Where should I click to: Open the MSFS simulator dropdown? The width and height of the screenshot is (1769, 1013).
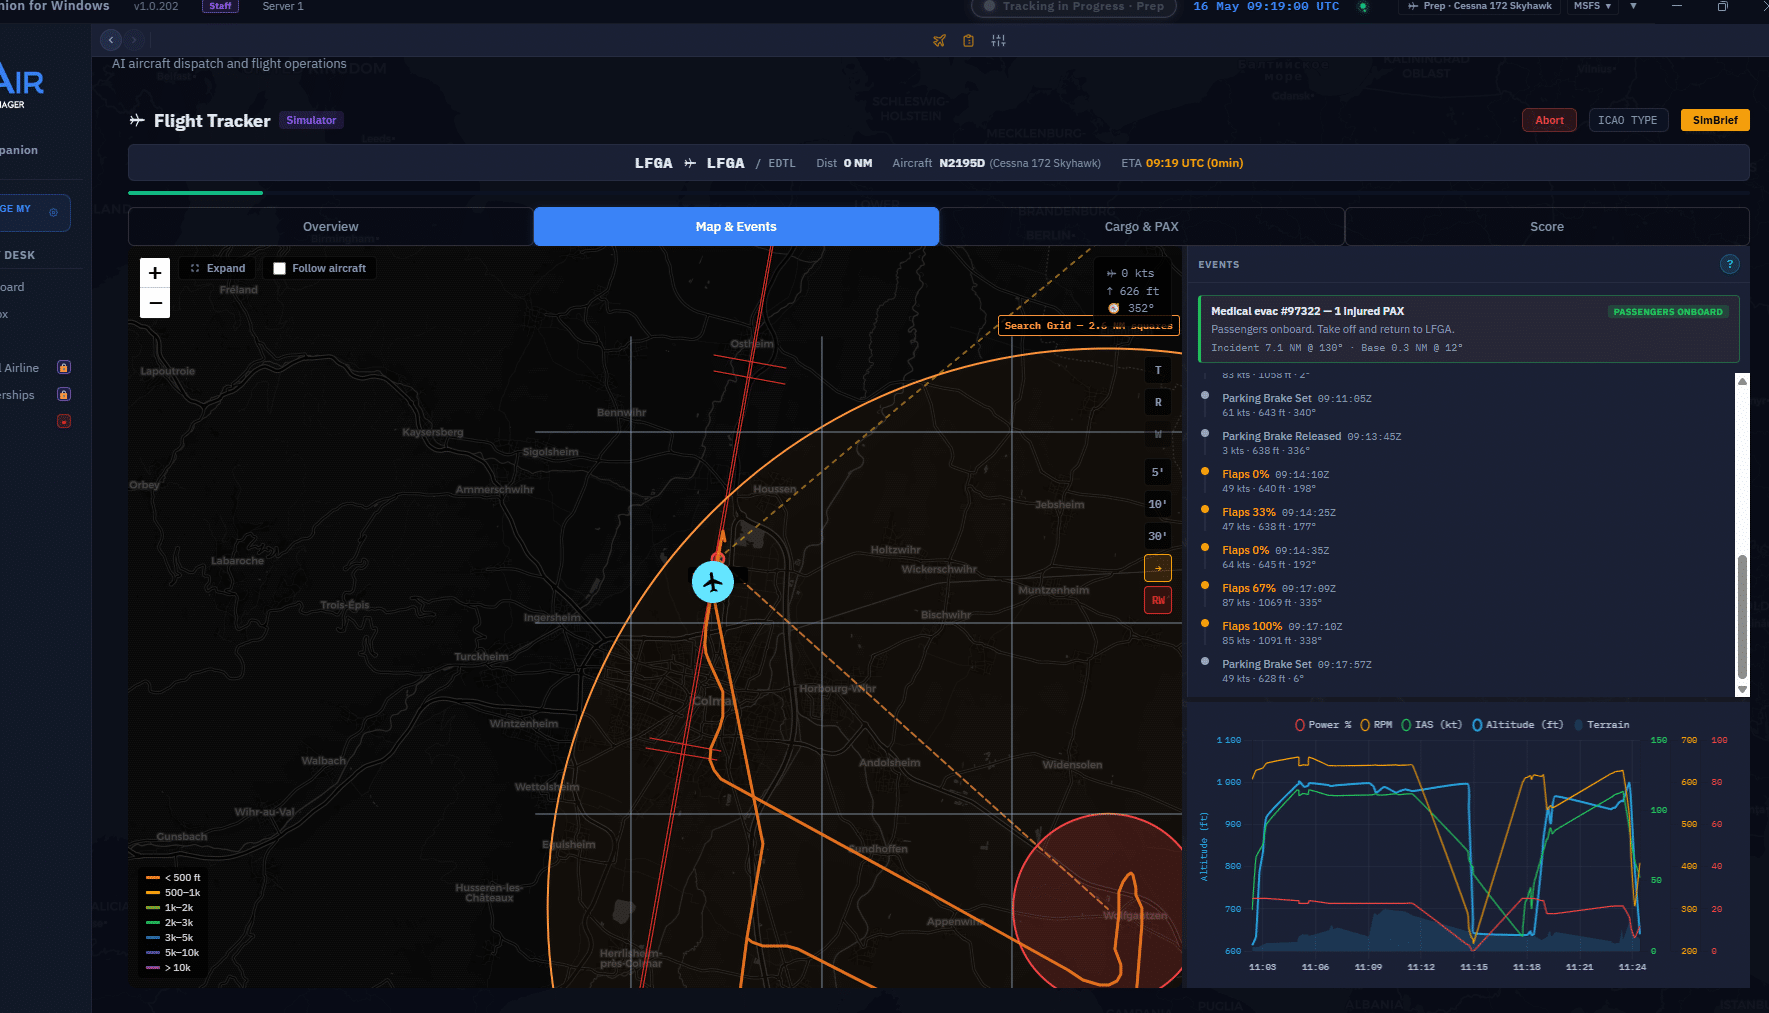[1592, 6]
